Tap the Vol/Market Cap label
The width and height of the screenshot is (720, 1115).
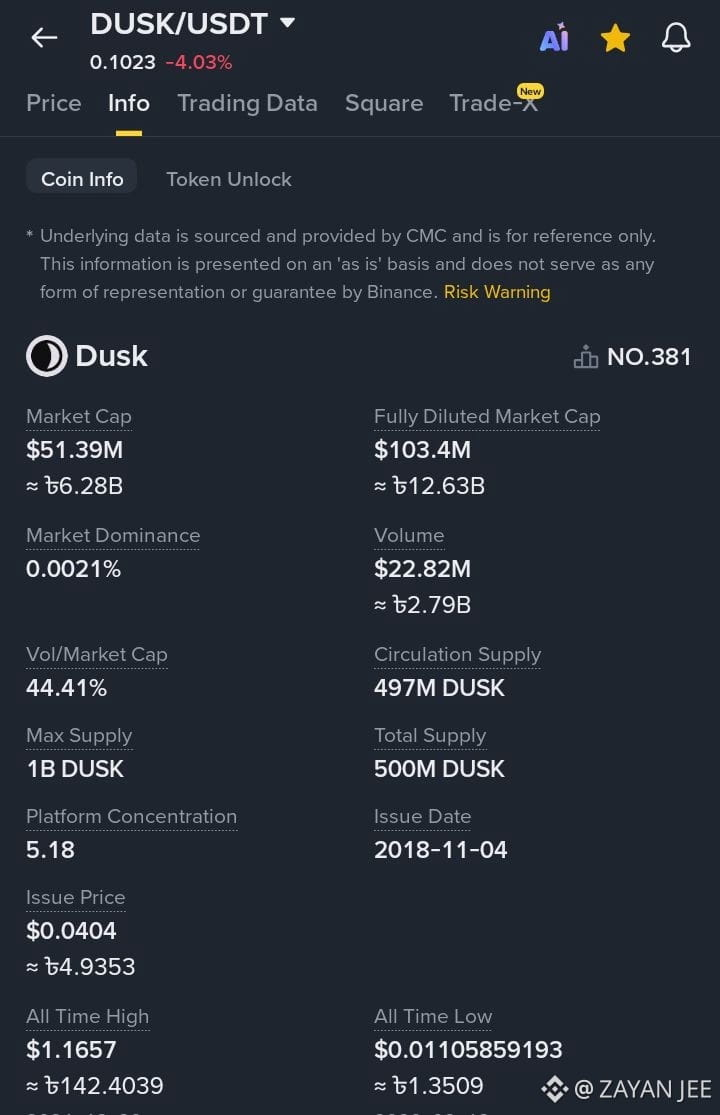[96, 655]
